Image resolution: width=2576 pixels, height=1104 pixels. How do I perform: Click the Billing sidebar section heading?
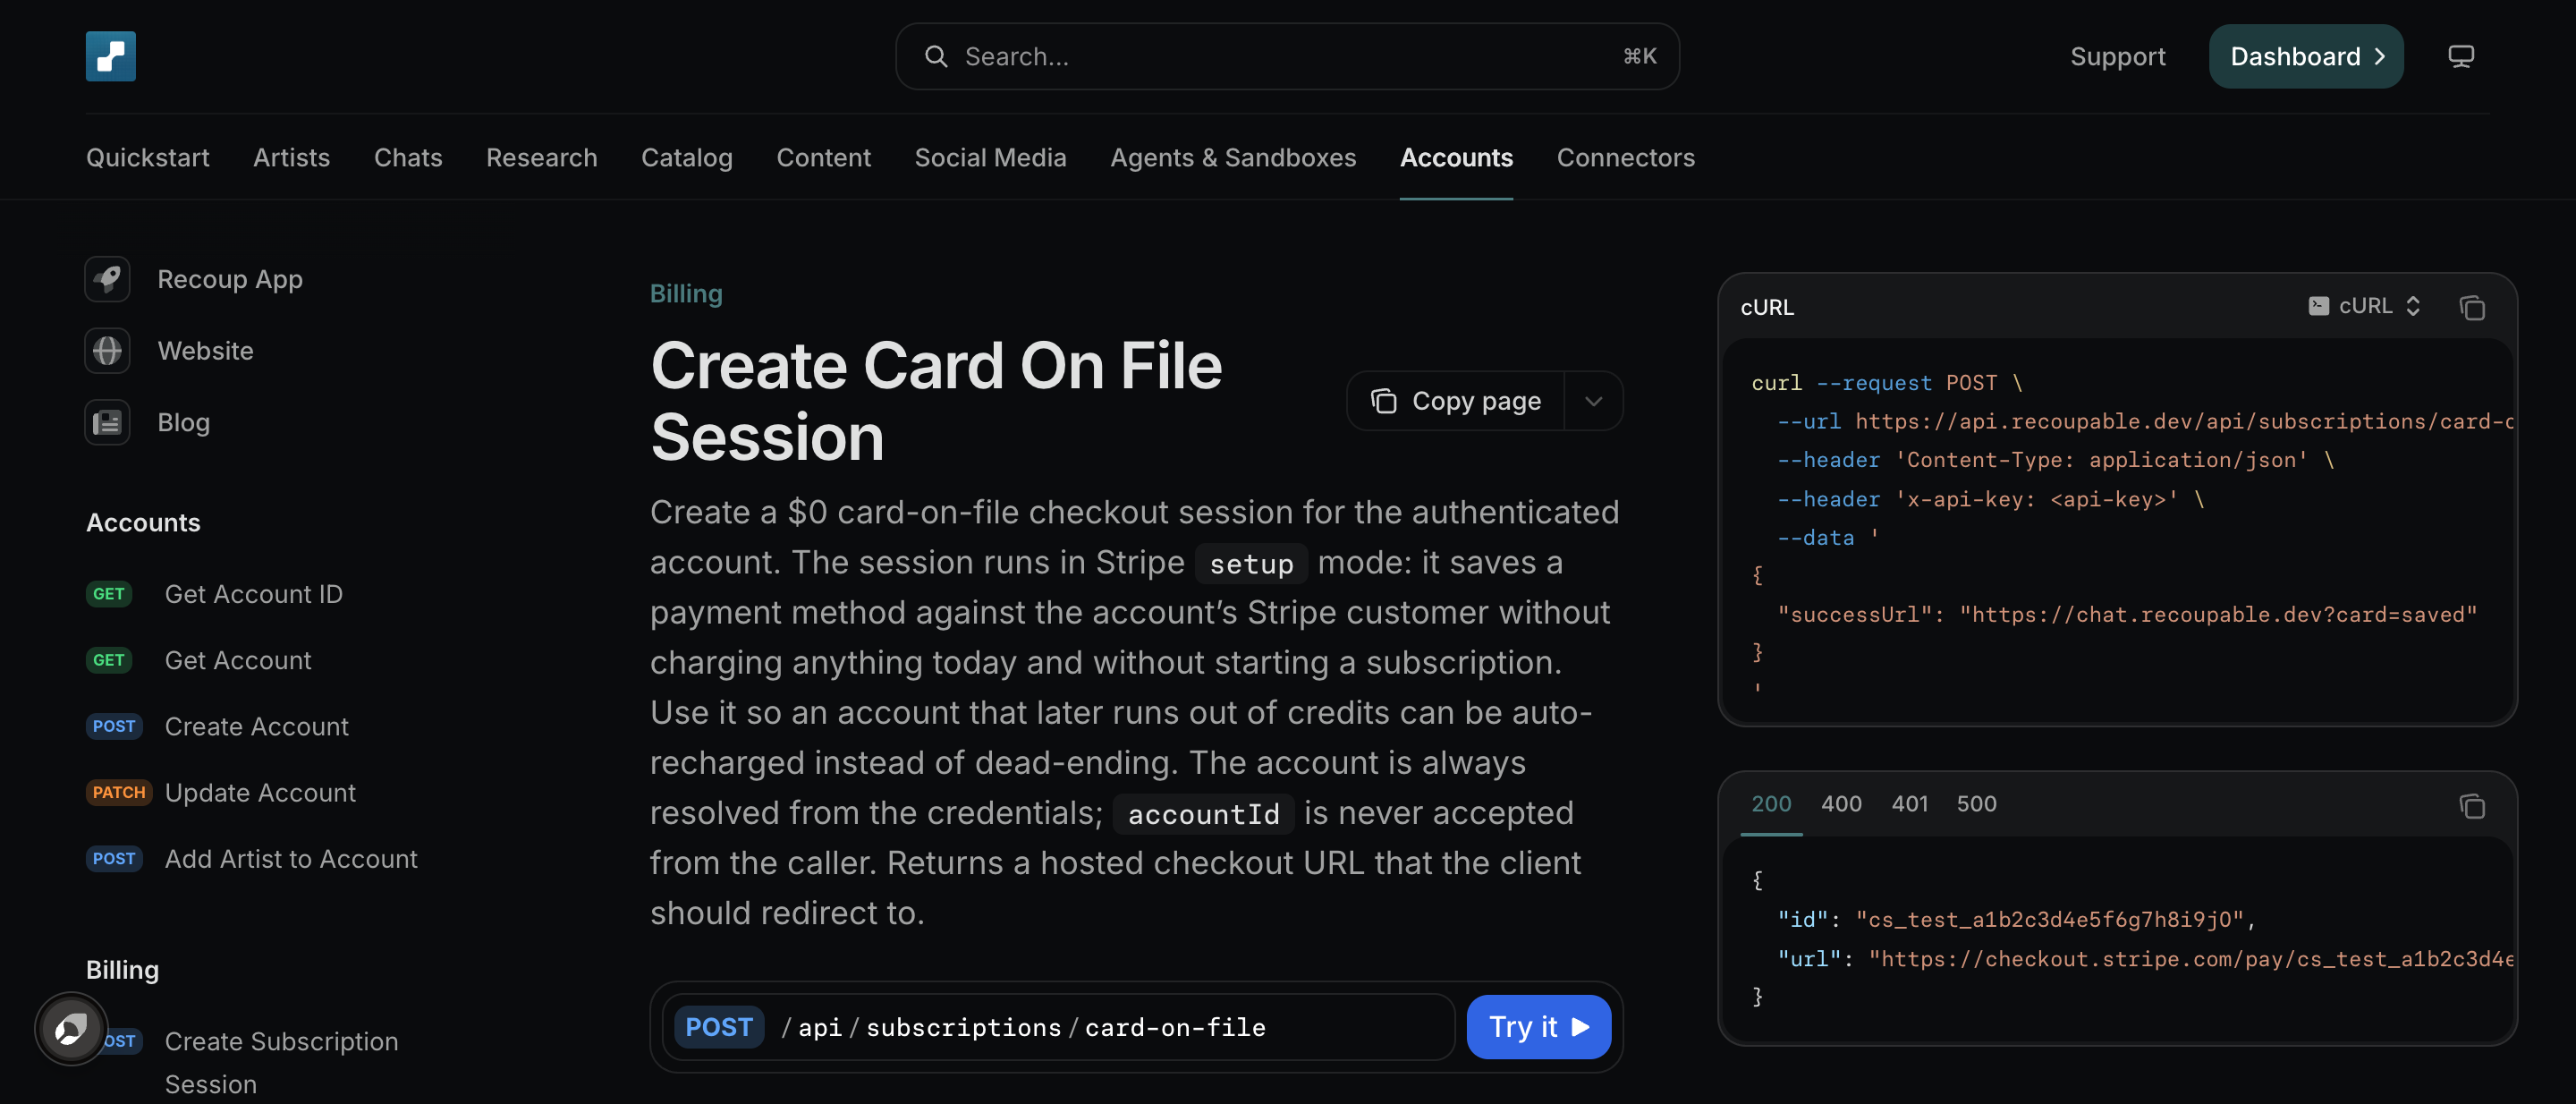[x=122, y=969]
